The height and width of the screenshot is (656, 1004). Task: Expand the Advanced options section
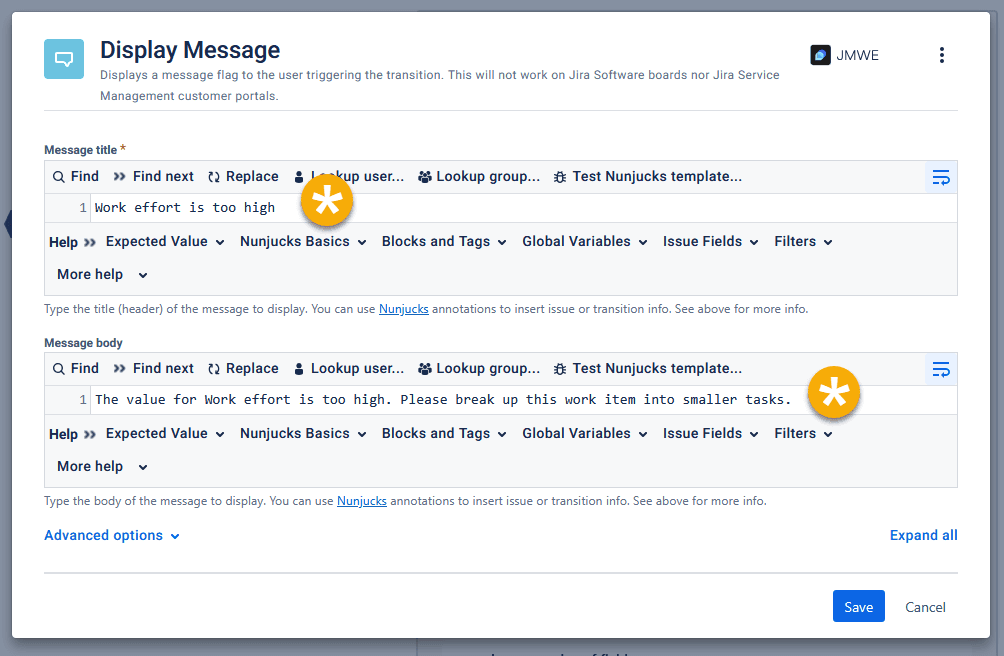point(112,536)
